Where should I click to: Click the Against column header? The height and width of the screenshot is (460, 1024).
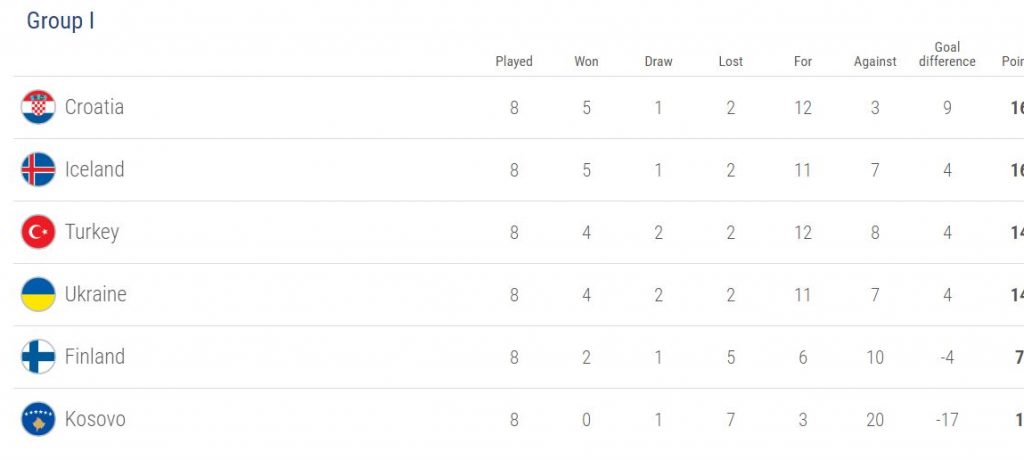[x=875, y=62]
